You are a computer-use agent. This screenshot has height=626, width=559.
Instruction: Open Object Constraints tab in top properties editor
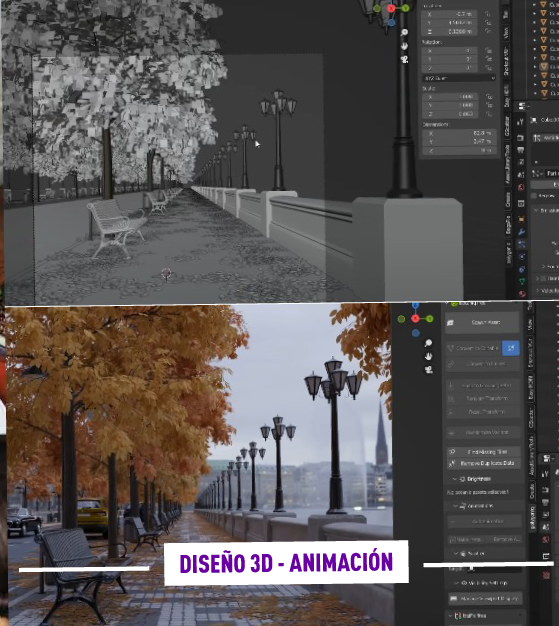click(x=521, y=269)
